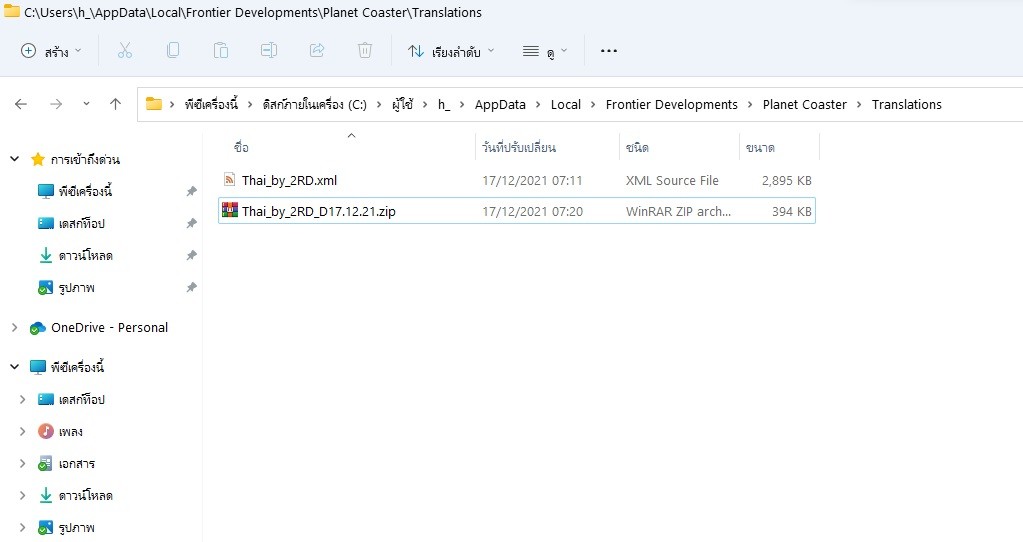Click the Share icon in toolbar
The image size is (1023, 542).
coord(317,51)
